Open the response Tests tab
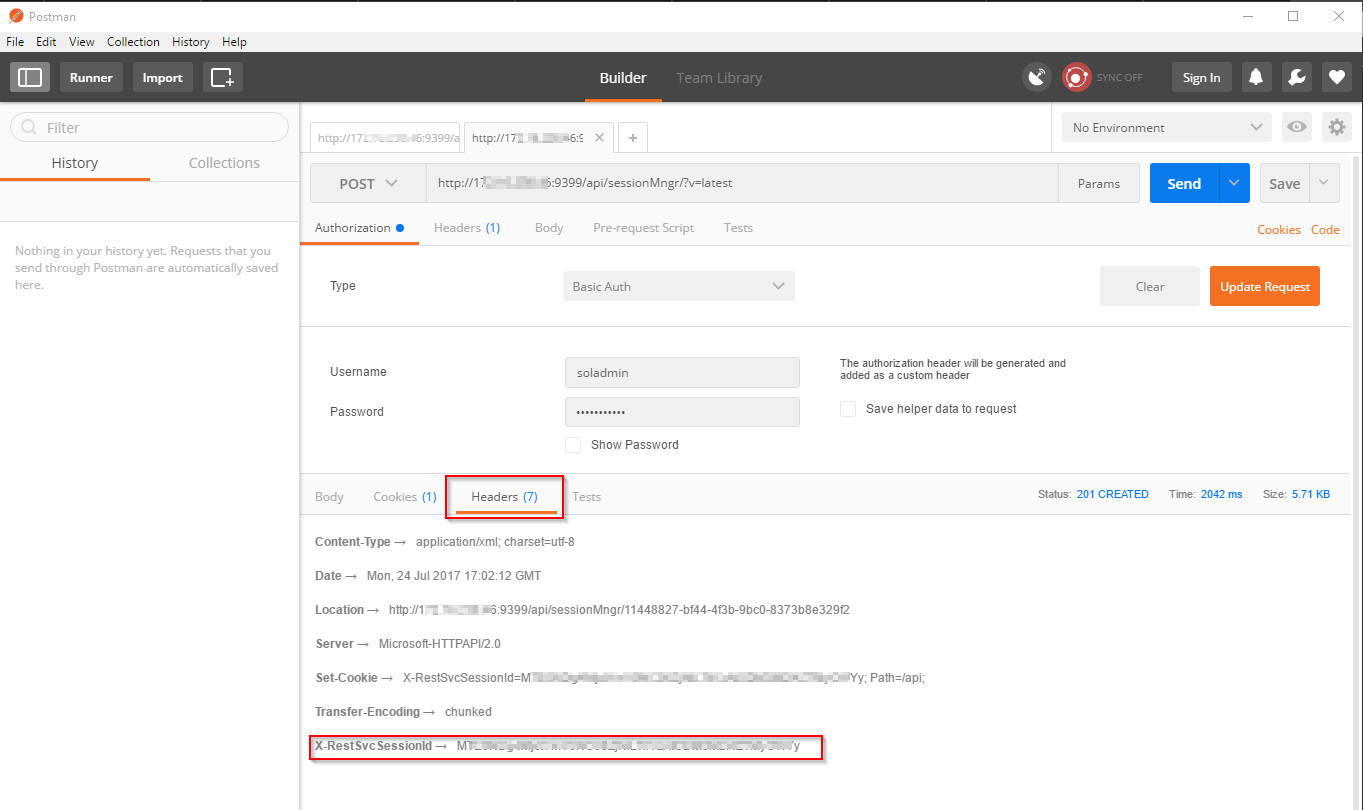 [586, 496]
